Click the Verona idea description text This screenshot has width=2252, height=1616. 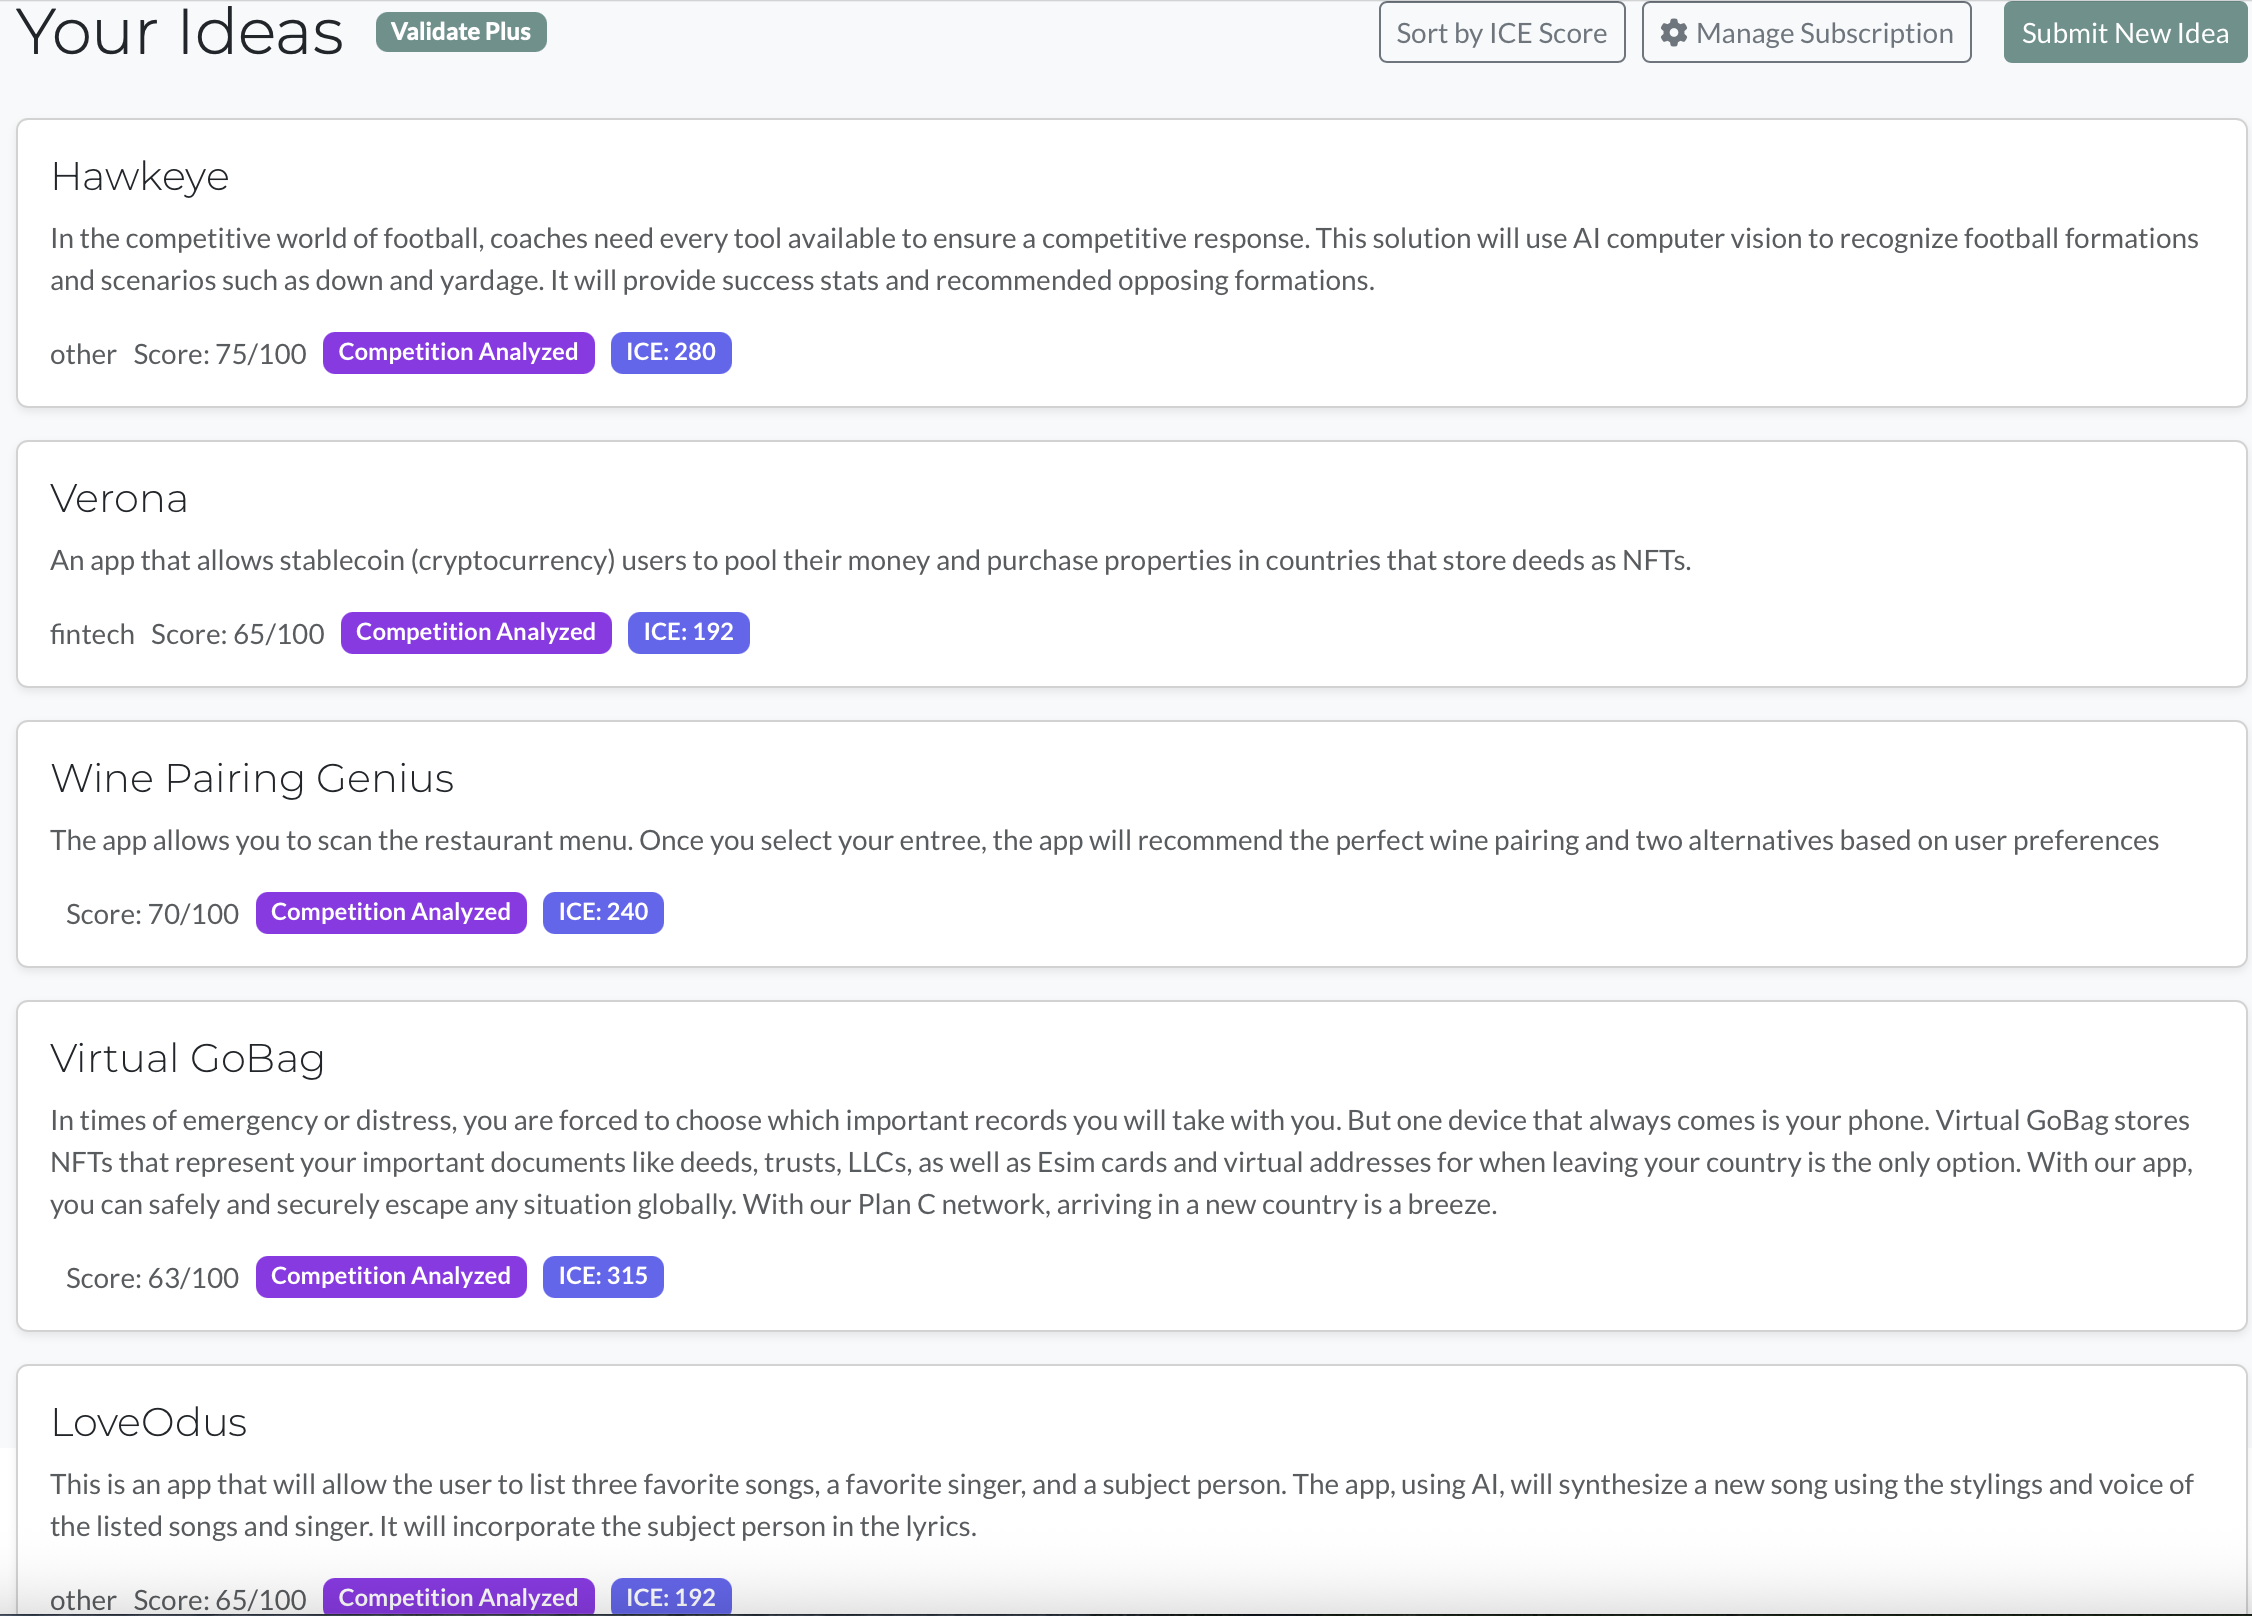pyautogui.click(x=870, y=561)
